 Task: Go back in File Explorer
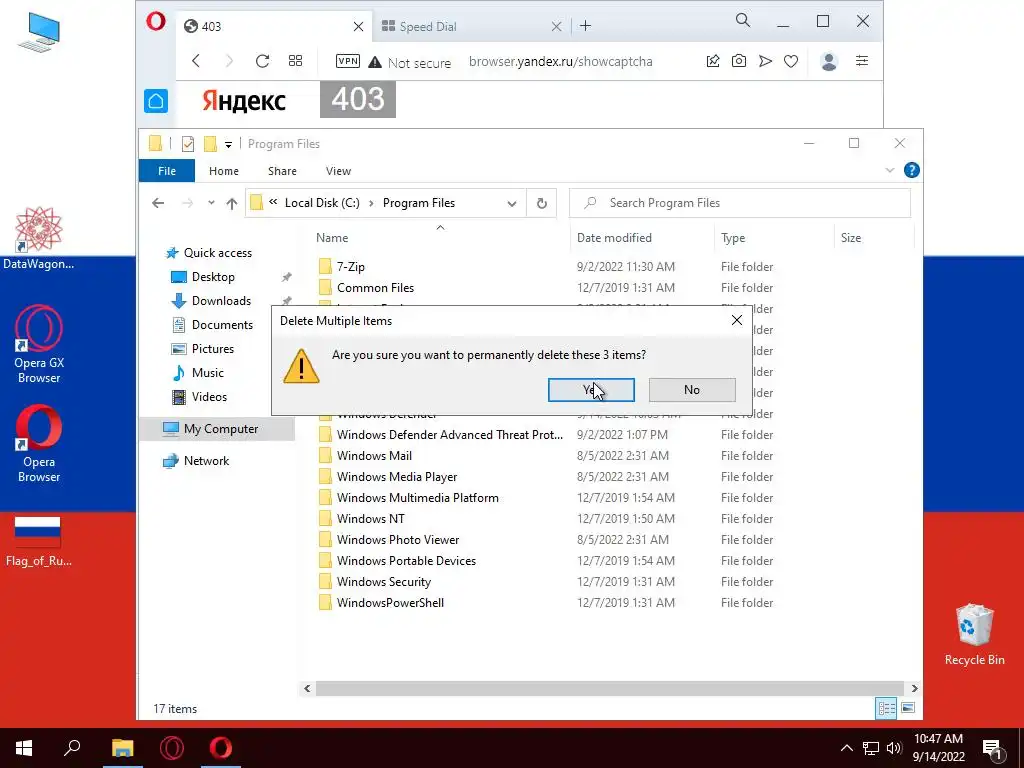click(x=158, y=203)
